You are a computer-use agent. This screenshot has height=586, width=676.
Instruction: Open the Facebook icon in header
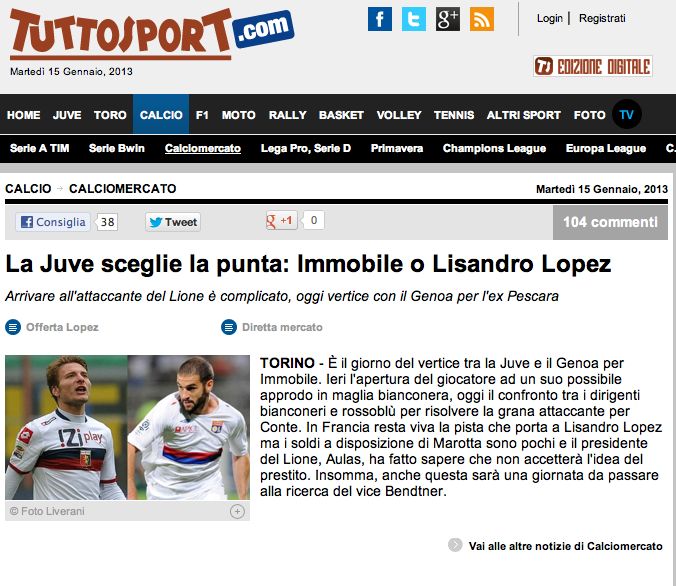tap(380, 19)
